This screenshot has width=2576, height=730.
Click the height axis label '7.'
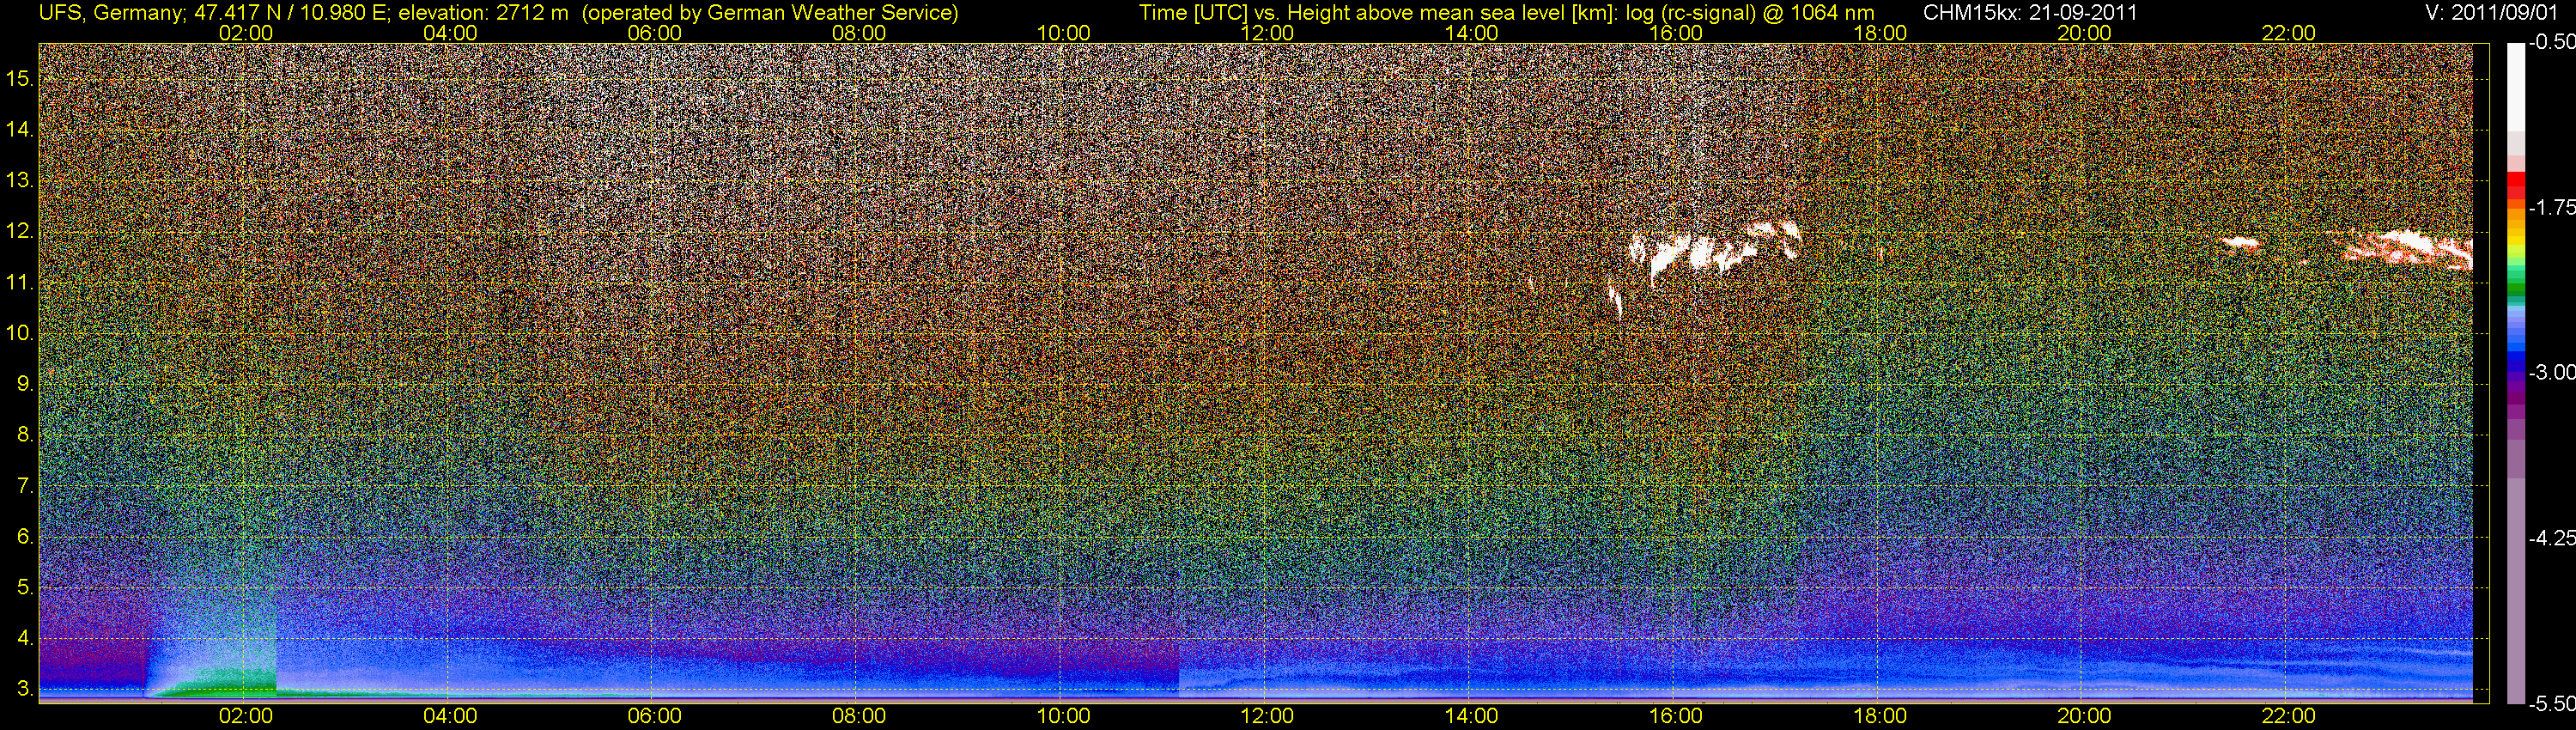25,485
